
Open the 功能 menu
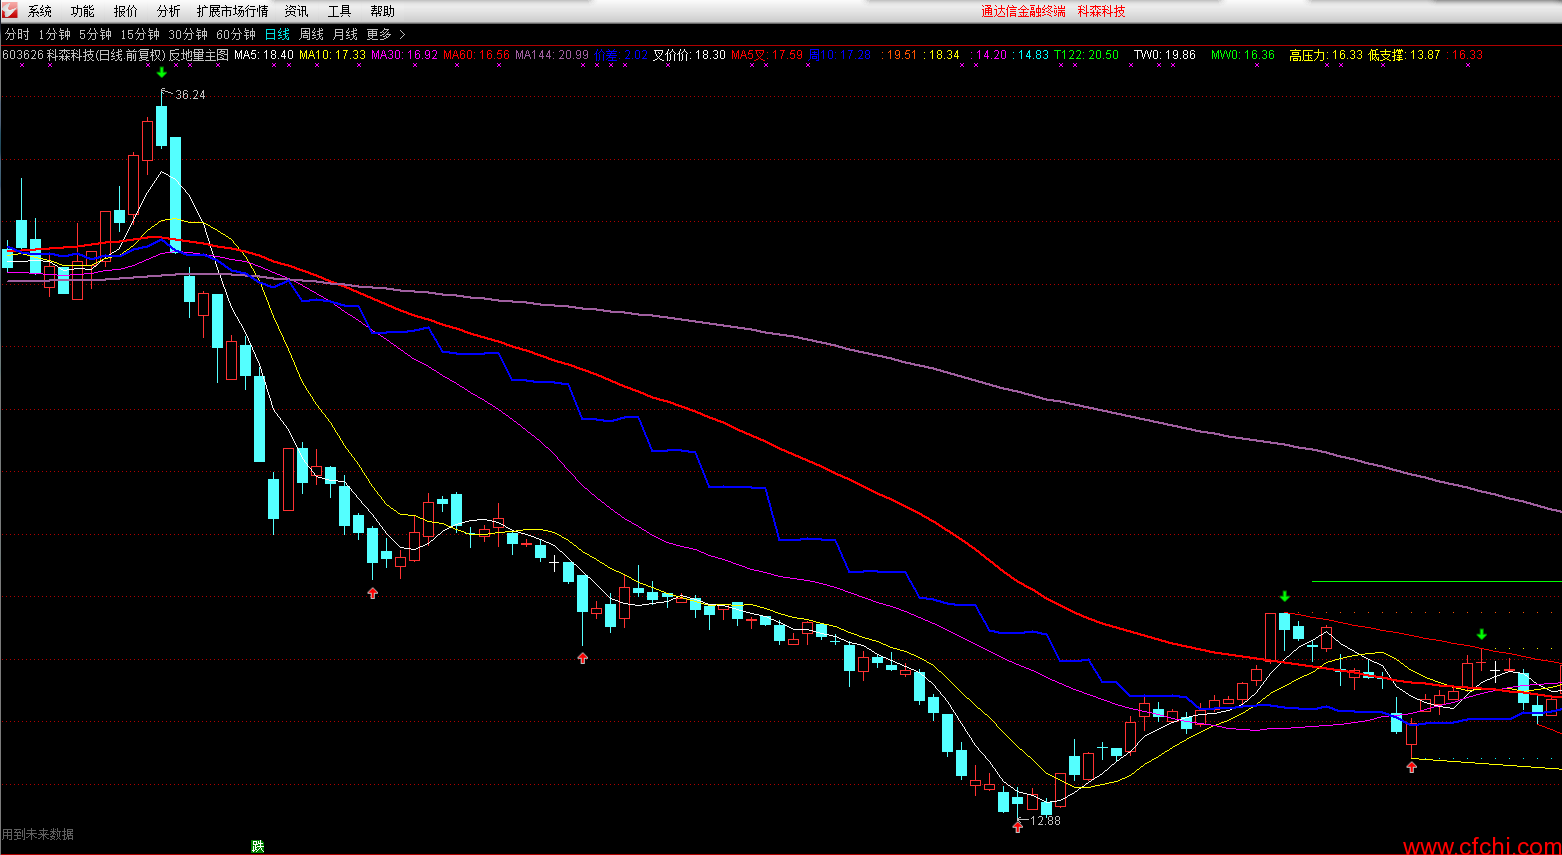click(x=83, y=12)
